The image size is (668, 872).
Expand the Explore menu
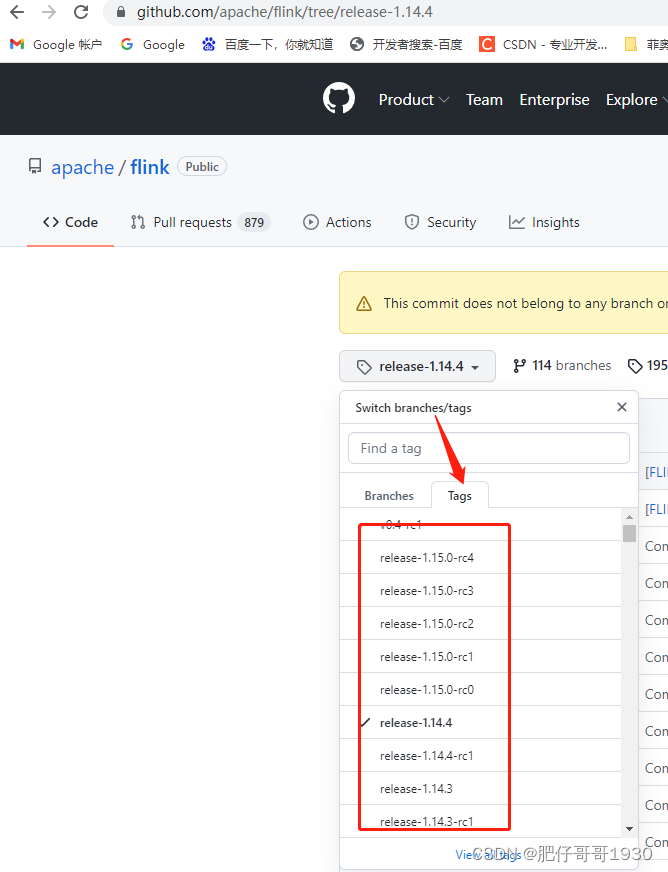click(636, 100)
